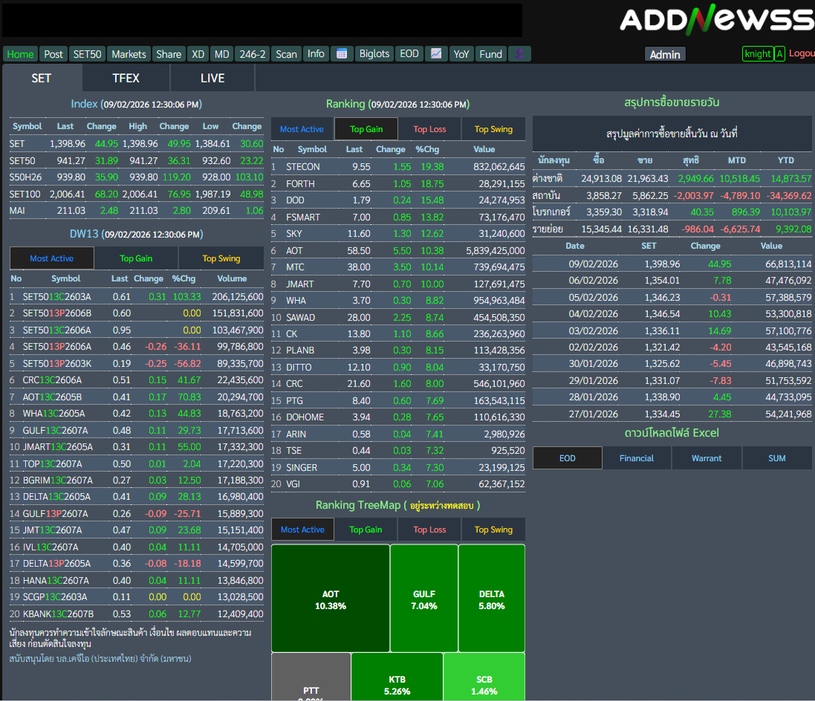Open the Biglots toolbar item
The height and width of the screenshot is (701, 815).
(374, 54)
